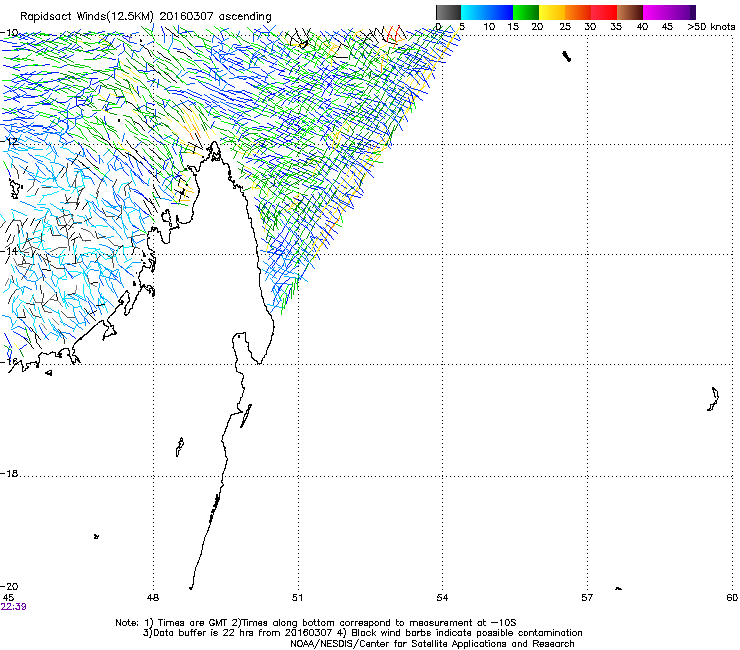
Task: Click the red 30-35 knots legend swatch
Action: click(604, 12)
